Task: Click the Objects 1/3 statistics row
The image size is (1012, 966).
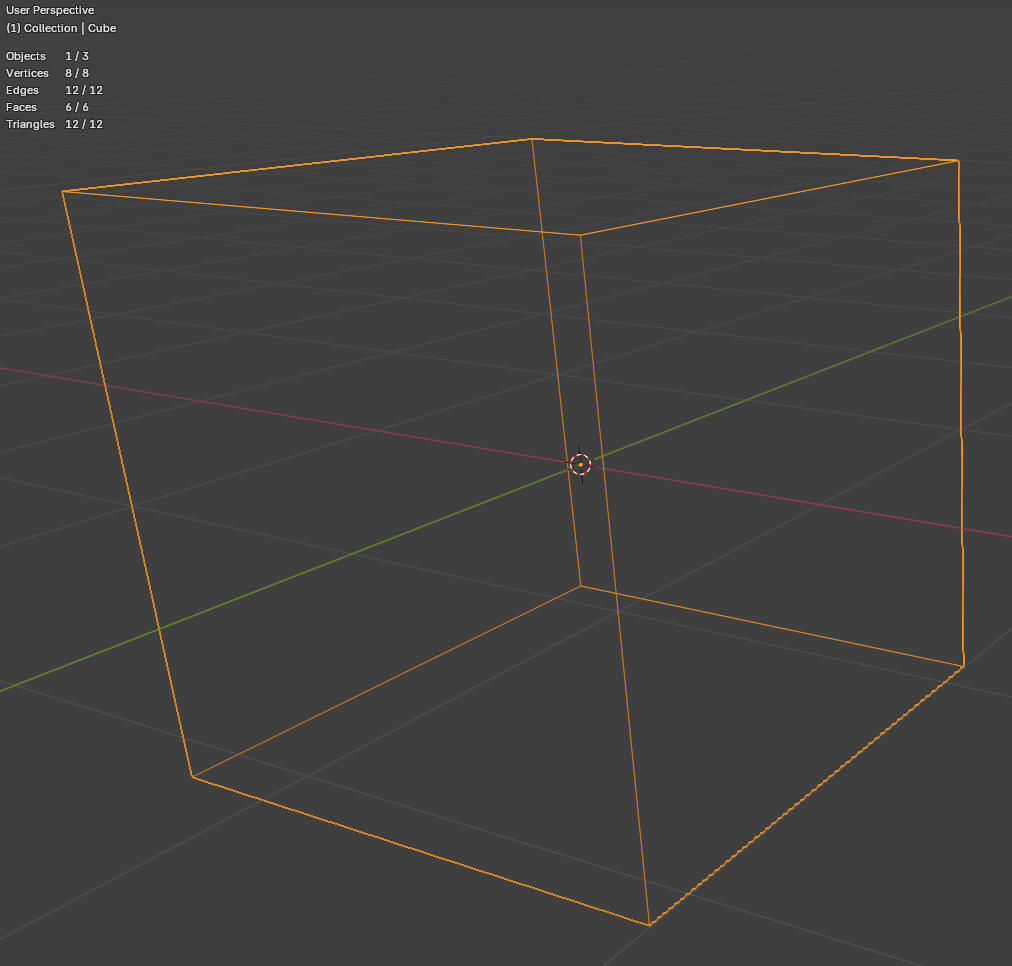Action: (45, 56)
